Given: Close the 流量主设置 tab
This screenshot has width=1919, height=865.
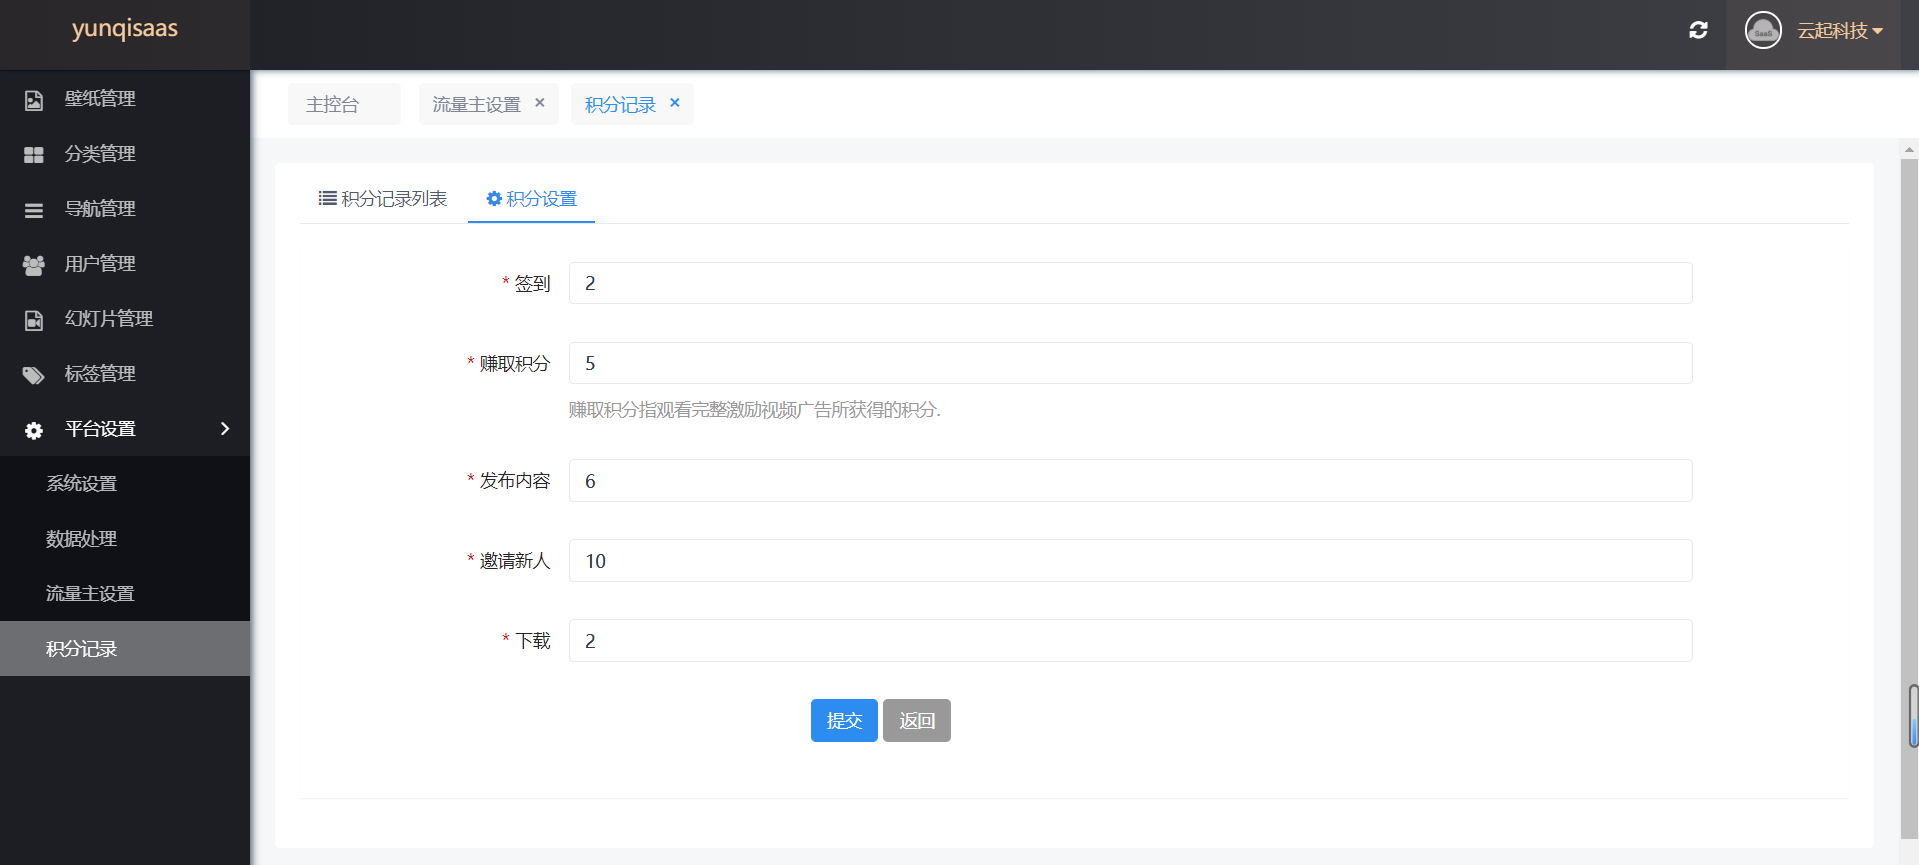Looking at the screenshot, I should point(540,102).
